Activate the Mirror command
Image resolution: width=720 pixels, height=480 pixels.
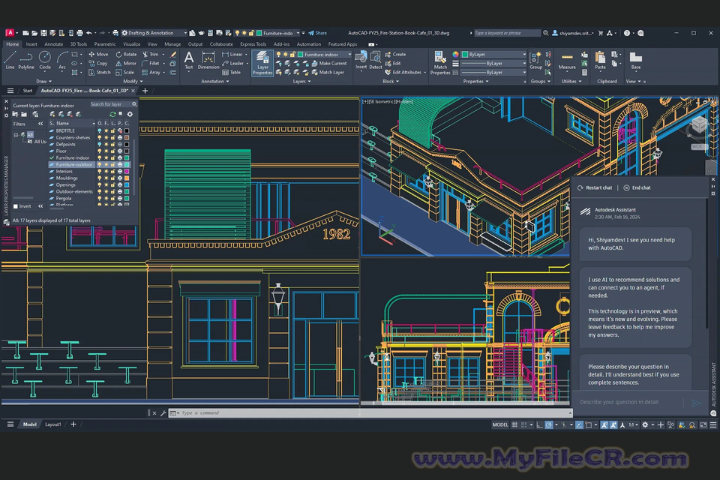point(126,63)
